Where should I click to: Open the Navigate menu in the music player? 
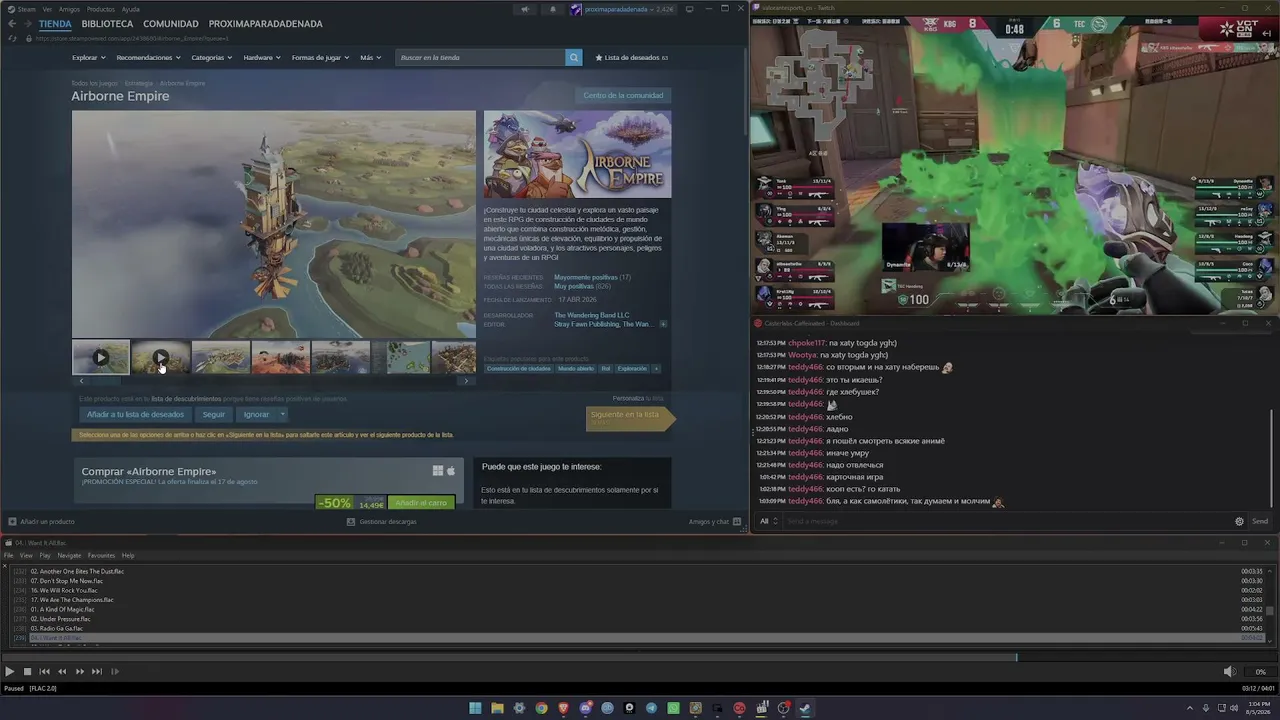coord(69,556)
